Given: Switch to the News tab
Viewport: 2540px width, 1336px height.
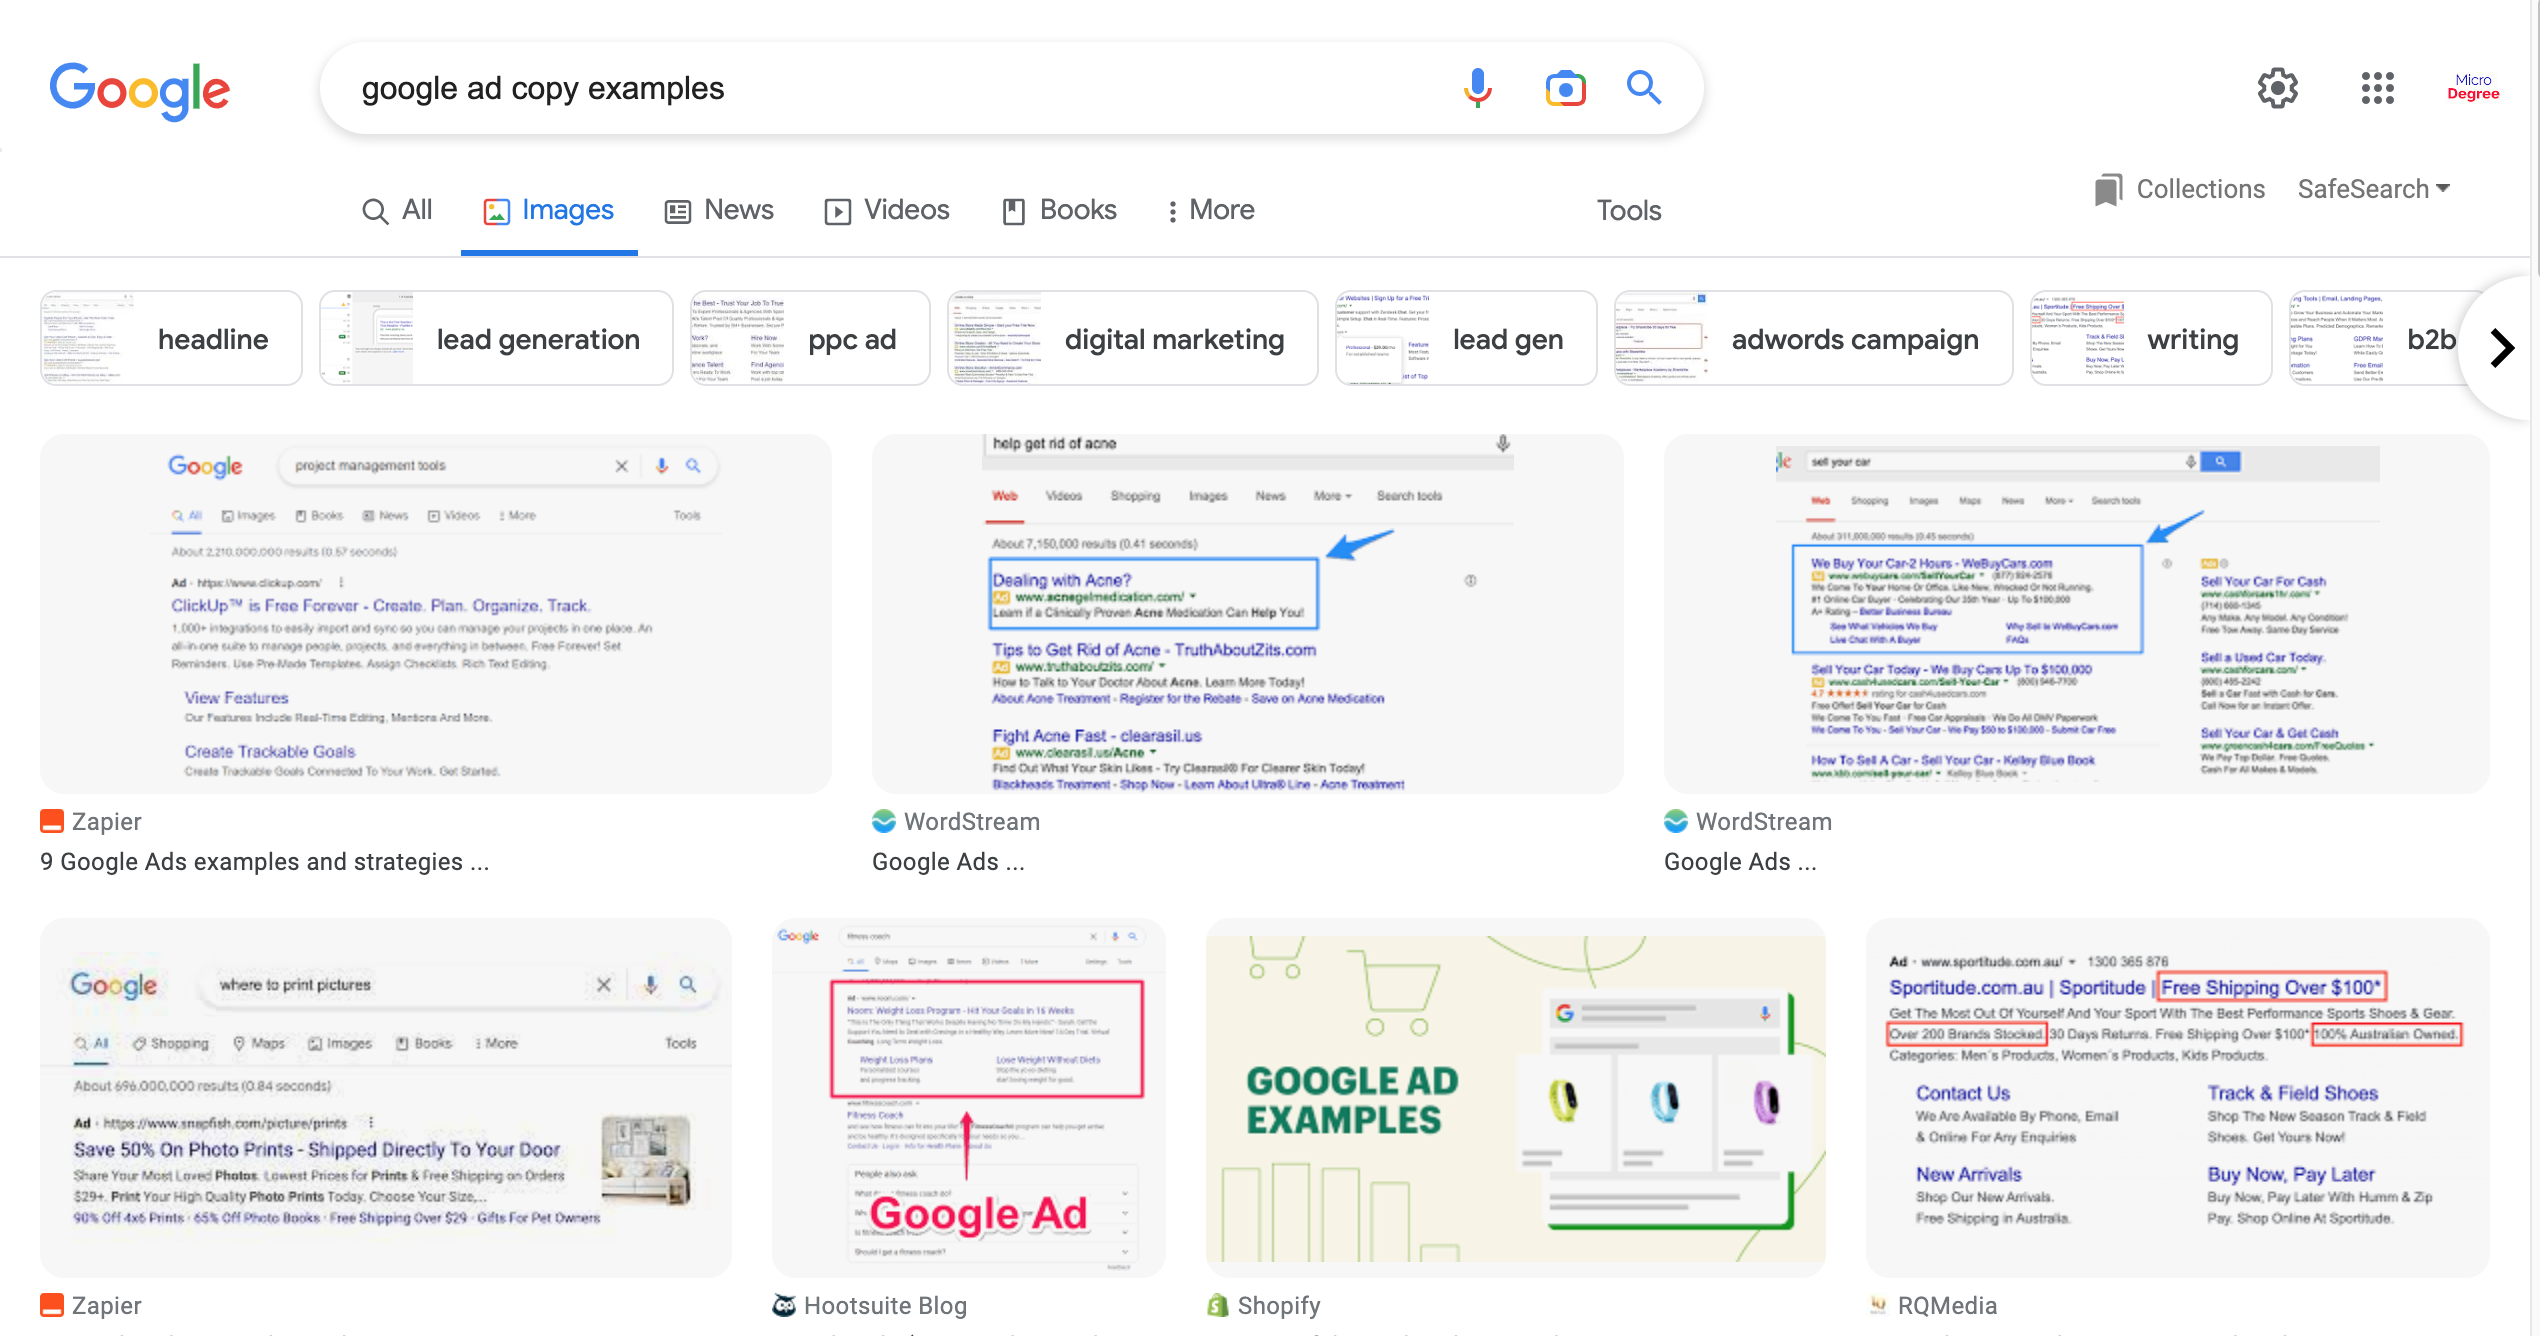Looking at the screenshot, I should click(719, 210).
